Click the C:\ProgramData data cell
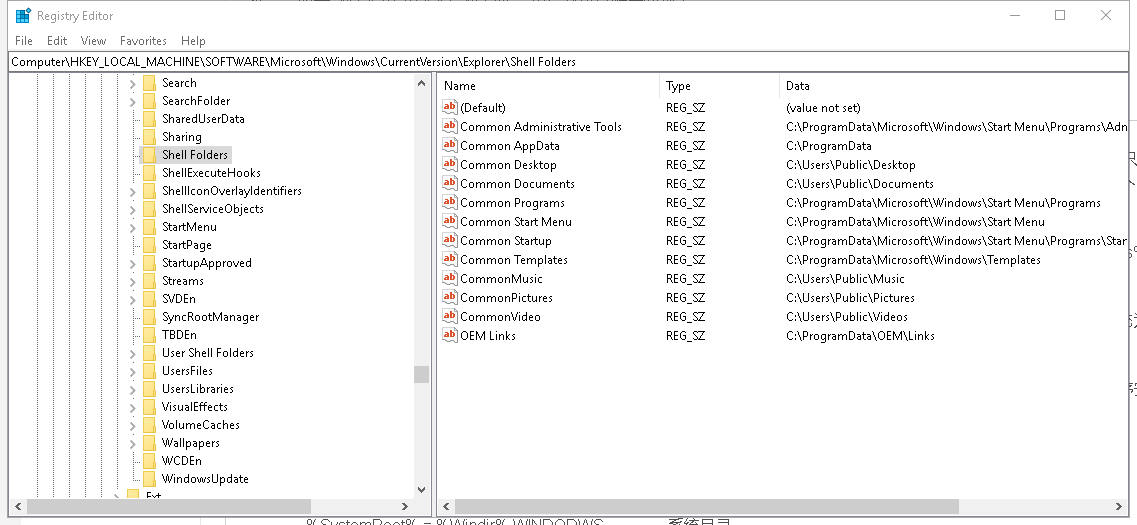The width and height of the screenshot is (1137, 525). coord(829,146)
